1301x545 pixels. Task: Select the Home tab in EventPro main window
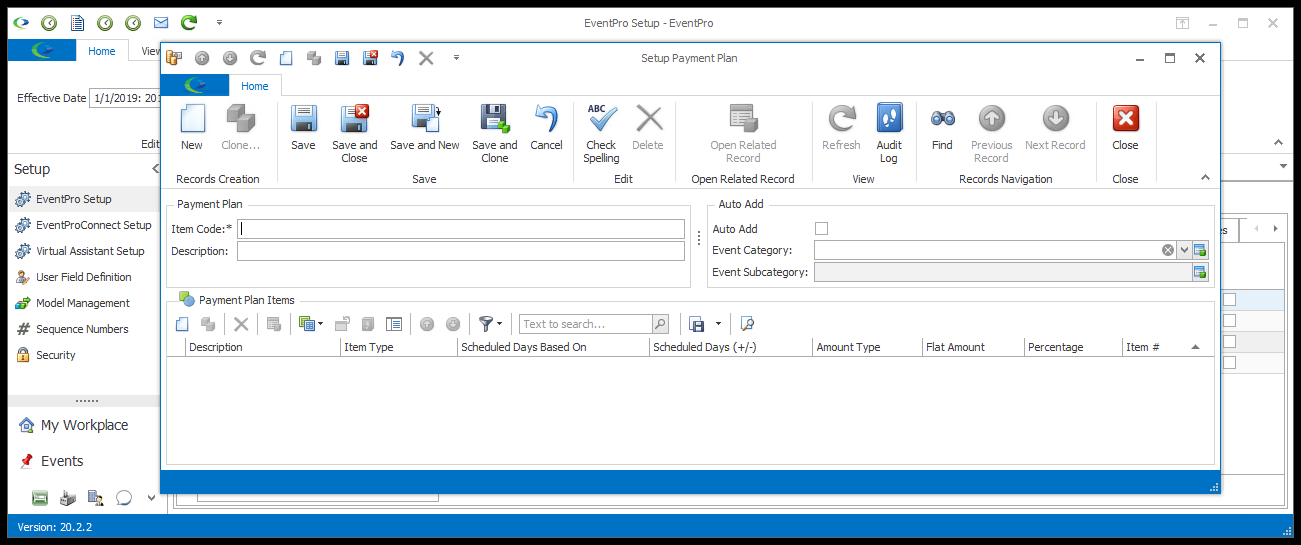pyautogui.click(x=102, y=51)
